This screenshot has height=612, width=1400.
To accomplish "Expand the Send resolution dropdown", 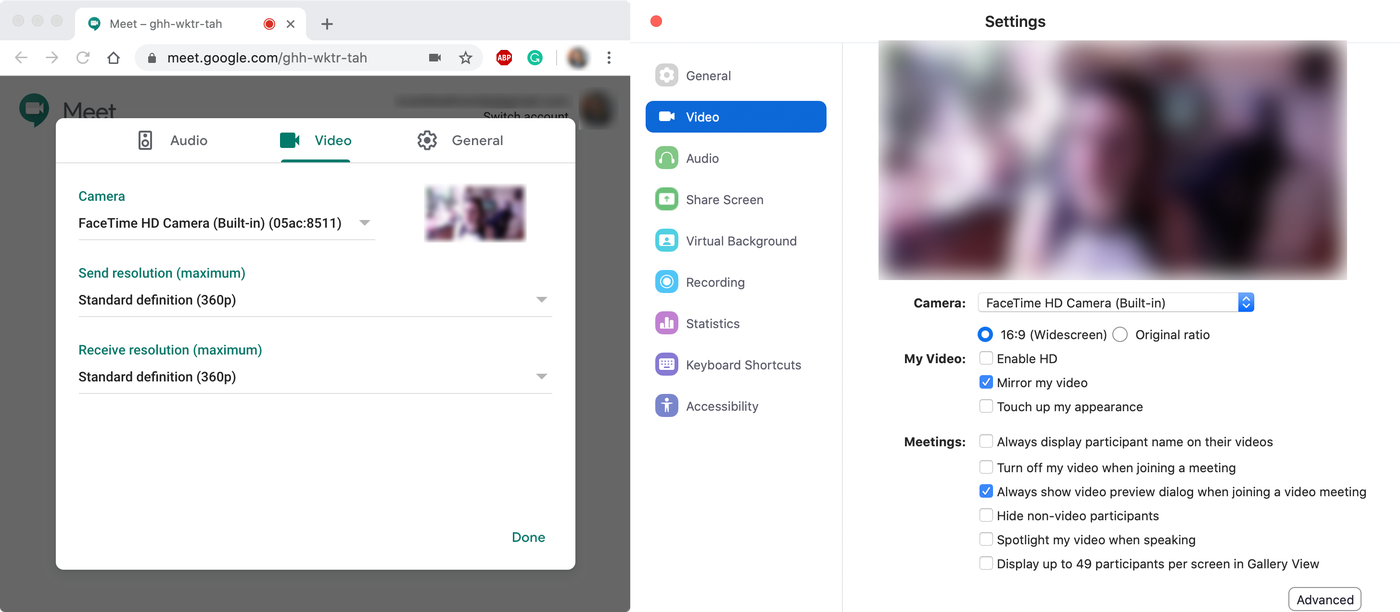I will [541, 299].
